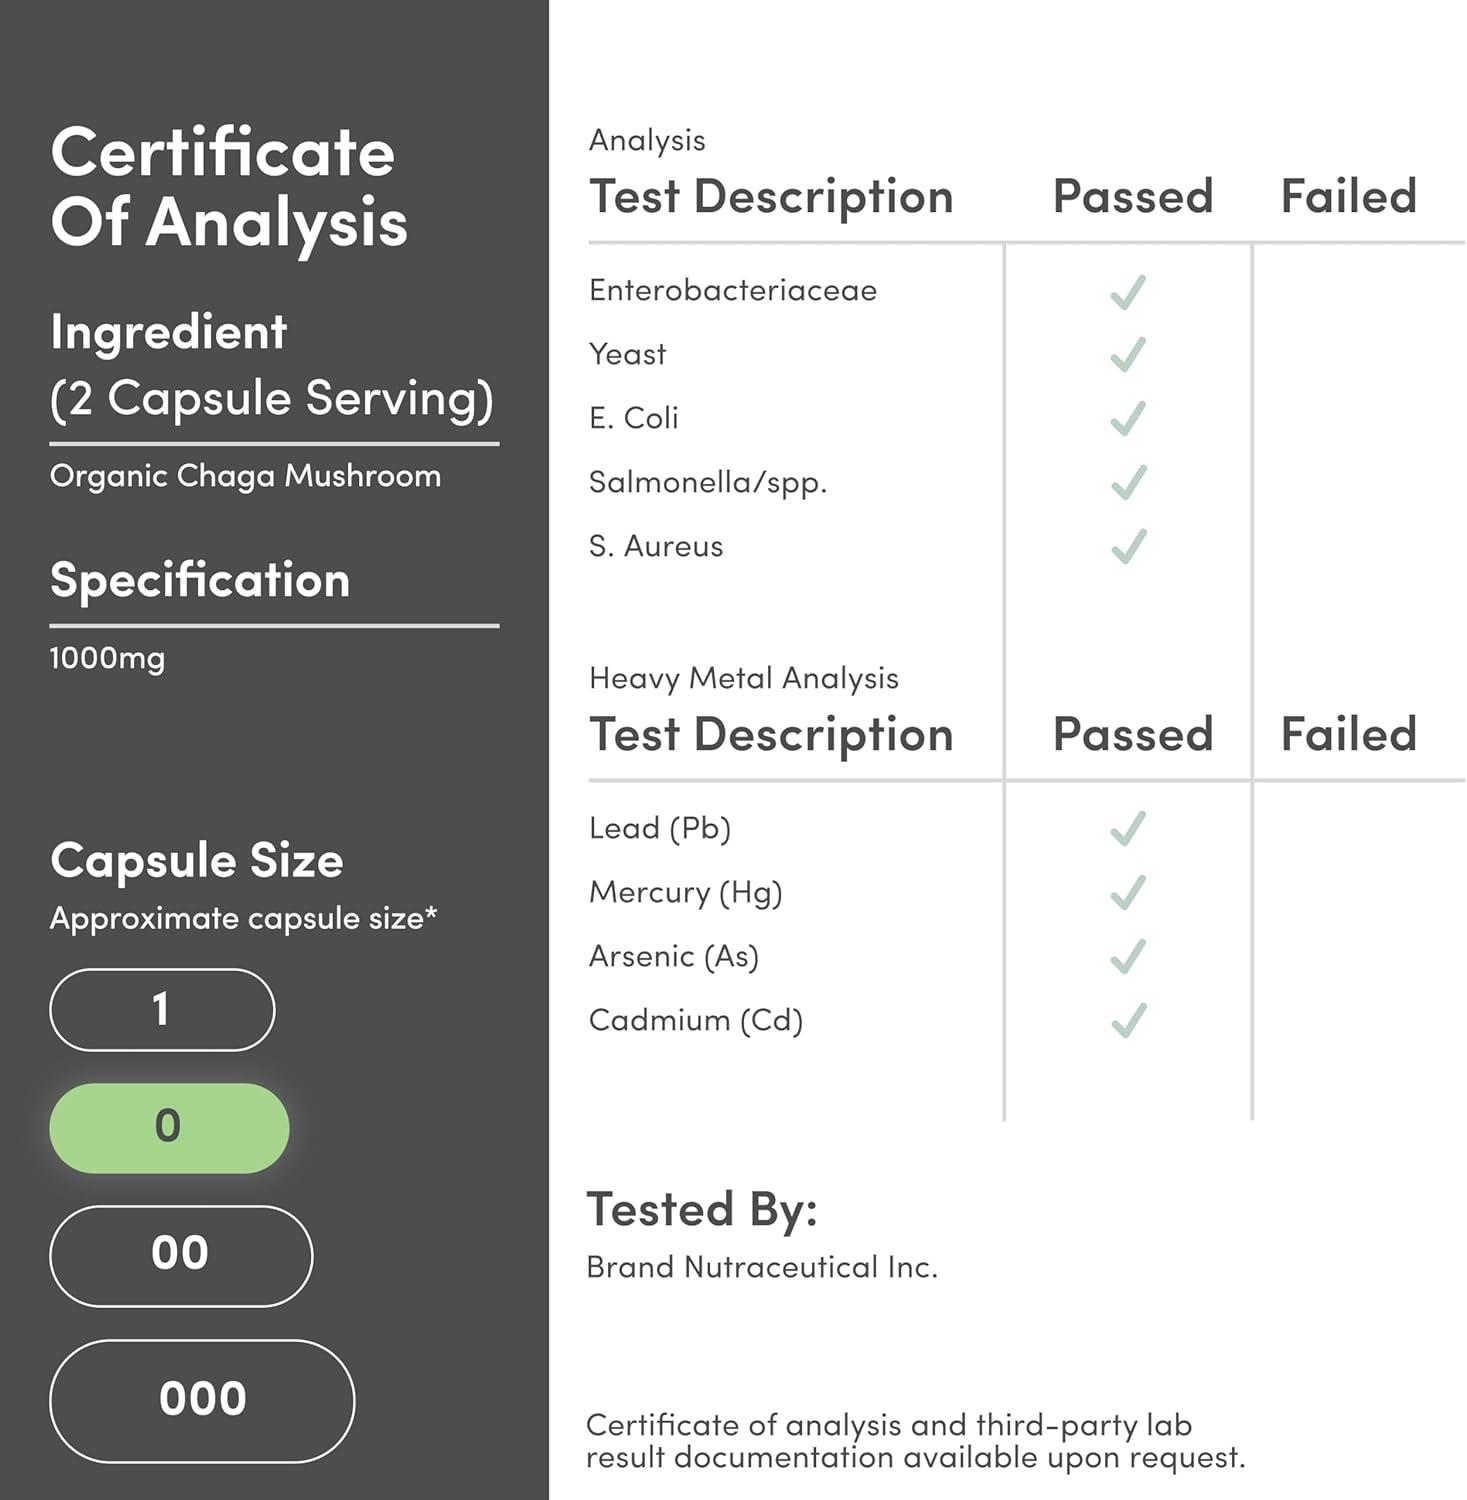1467x1500 pixels.
Task: Click the Enterobacteriaceae passed checkmark
Action: [x=1128, y=292]
